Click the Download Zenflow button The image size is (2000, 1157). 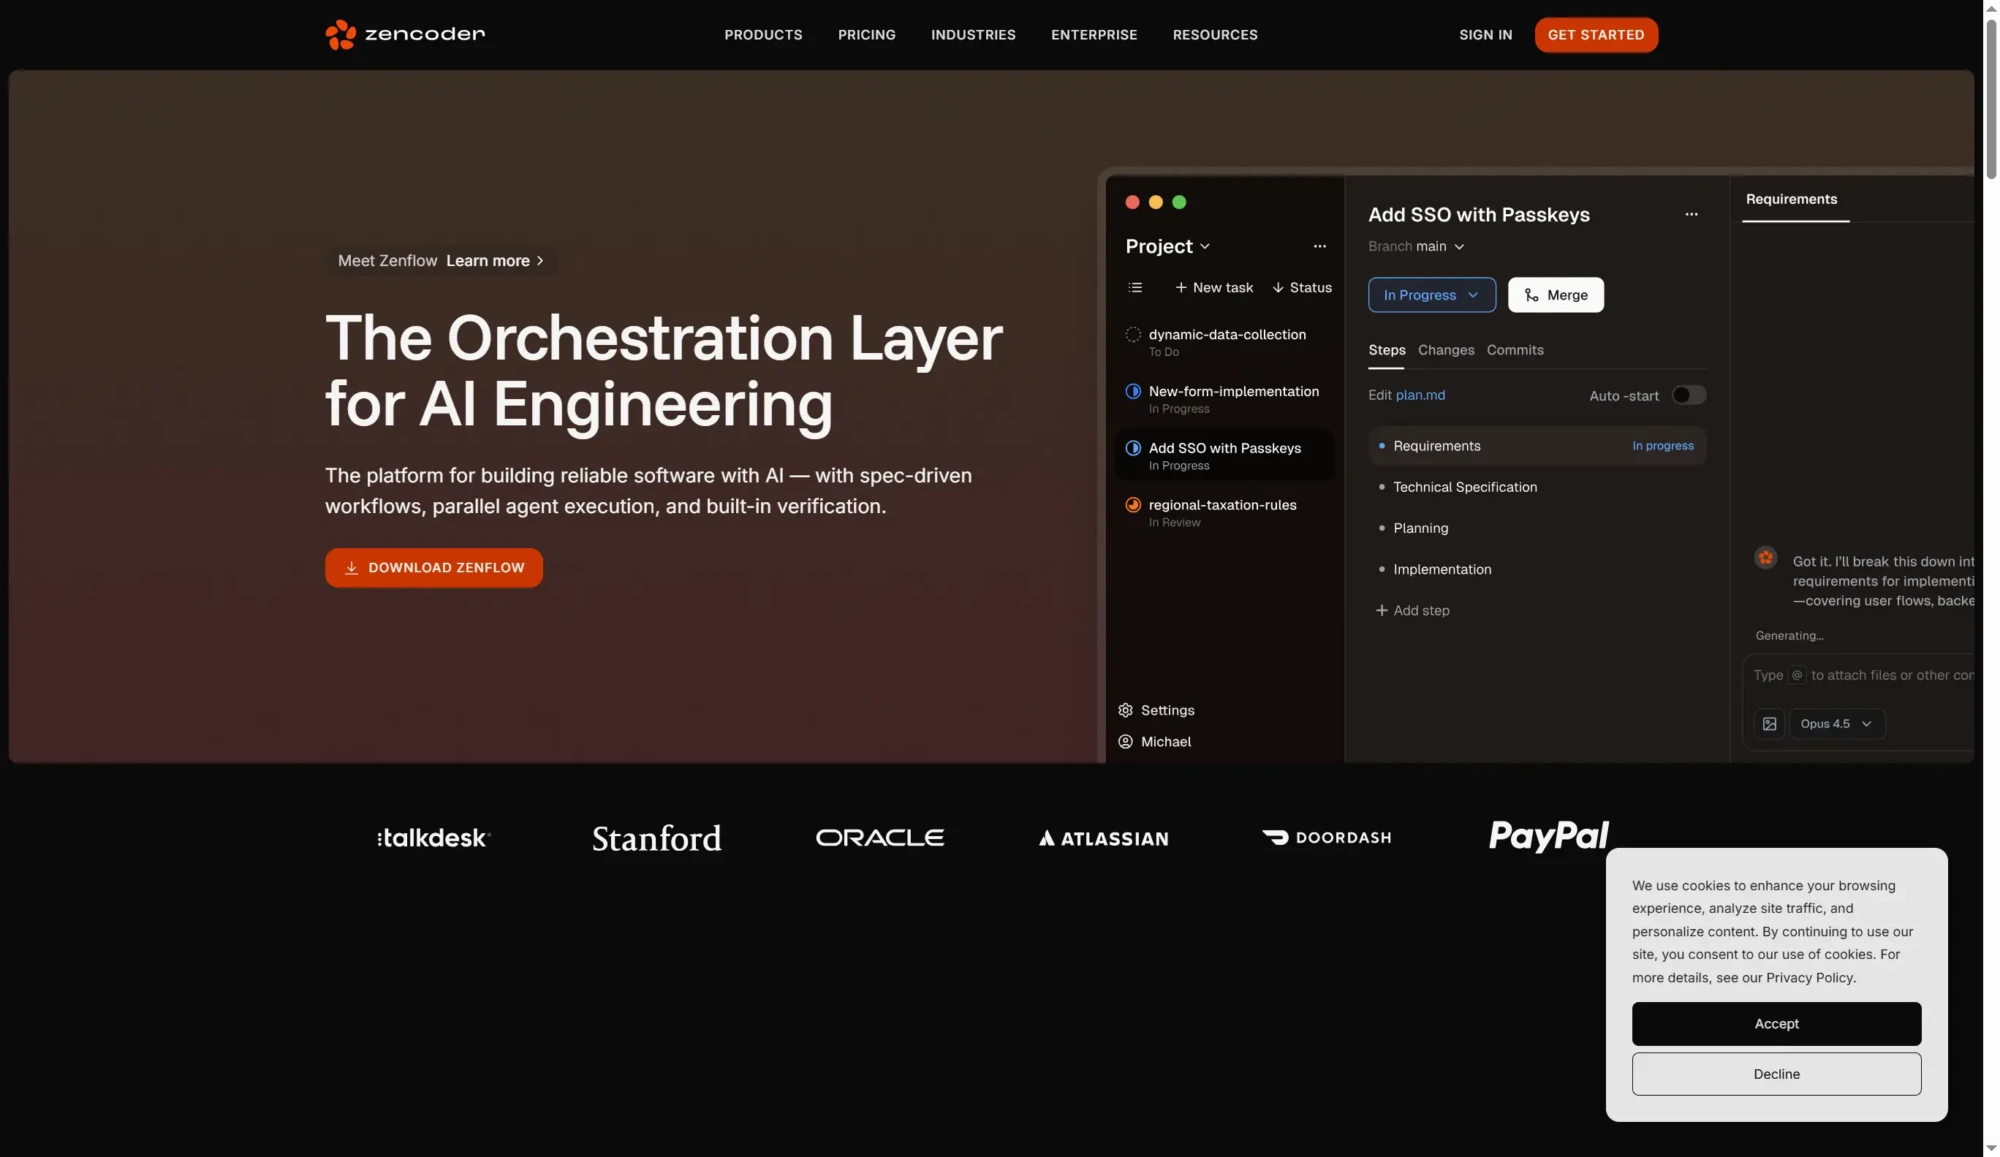tap(434, 568)
